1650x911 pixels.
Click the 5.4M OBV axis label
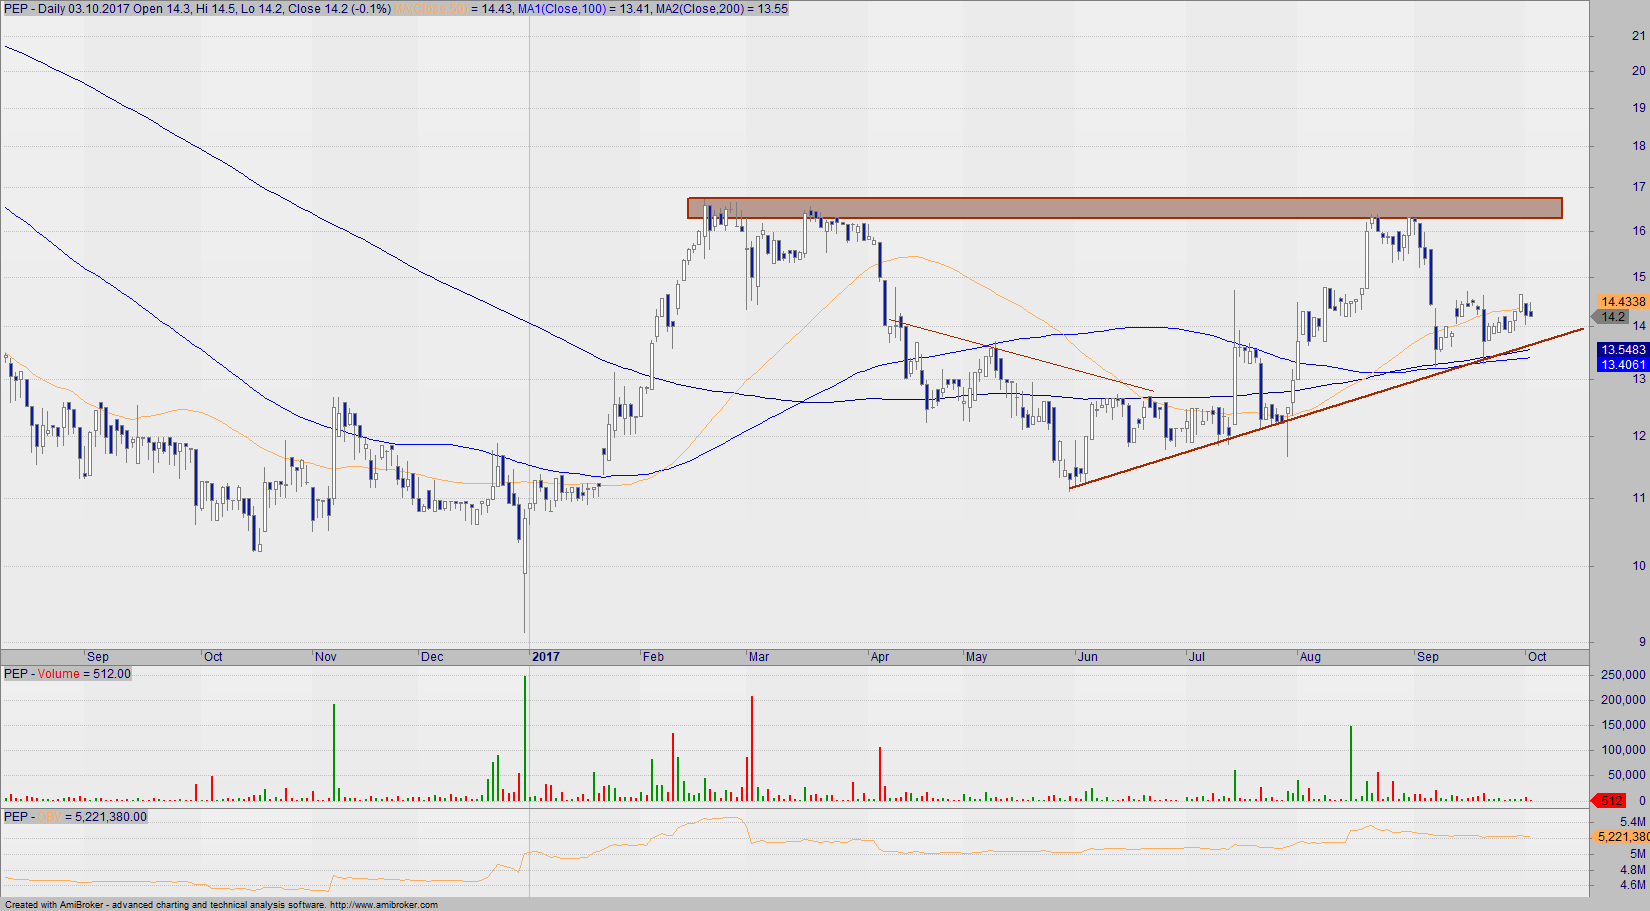click(1633, 822)
